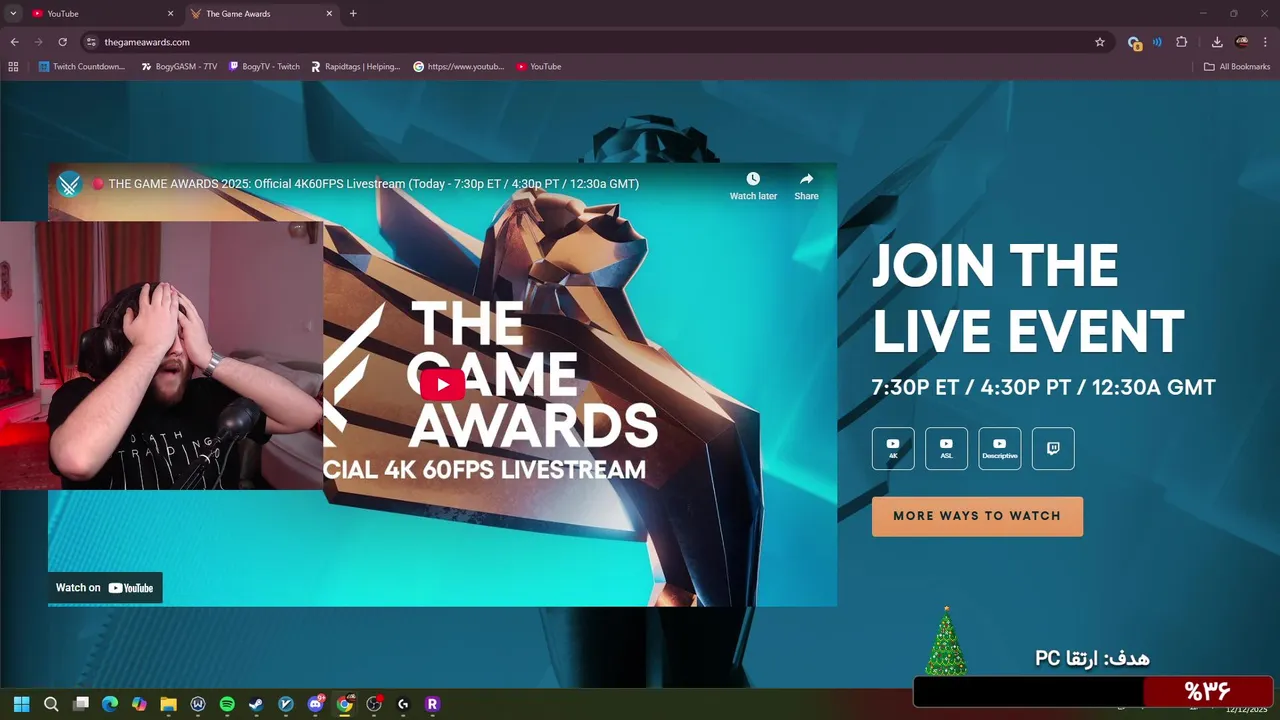Open the Twitch stream button
Screen dimensions: 1280x720
click(x=1053, y=449)
